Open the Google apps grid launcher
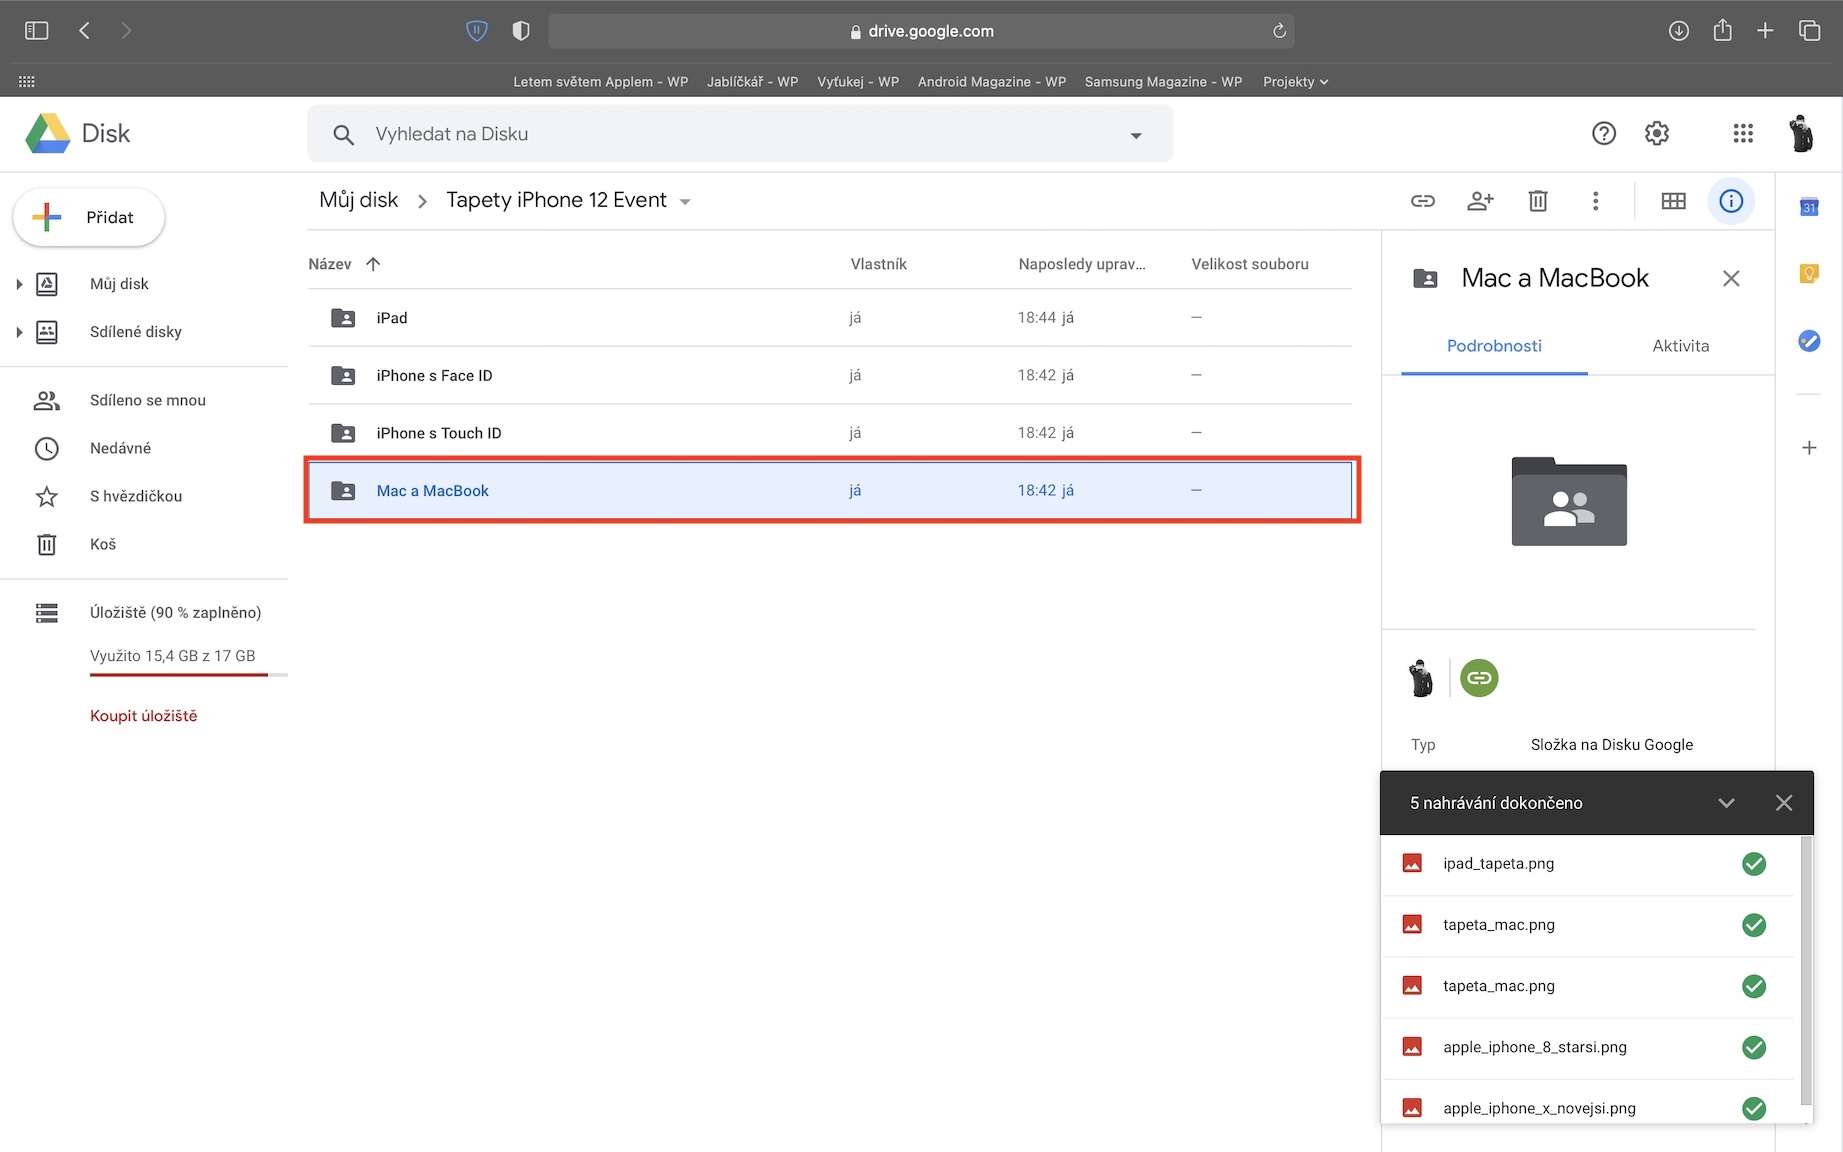Viewport: 1843px width, 1152px height. point(1743,133)
